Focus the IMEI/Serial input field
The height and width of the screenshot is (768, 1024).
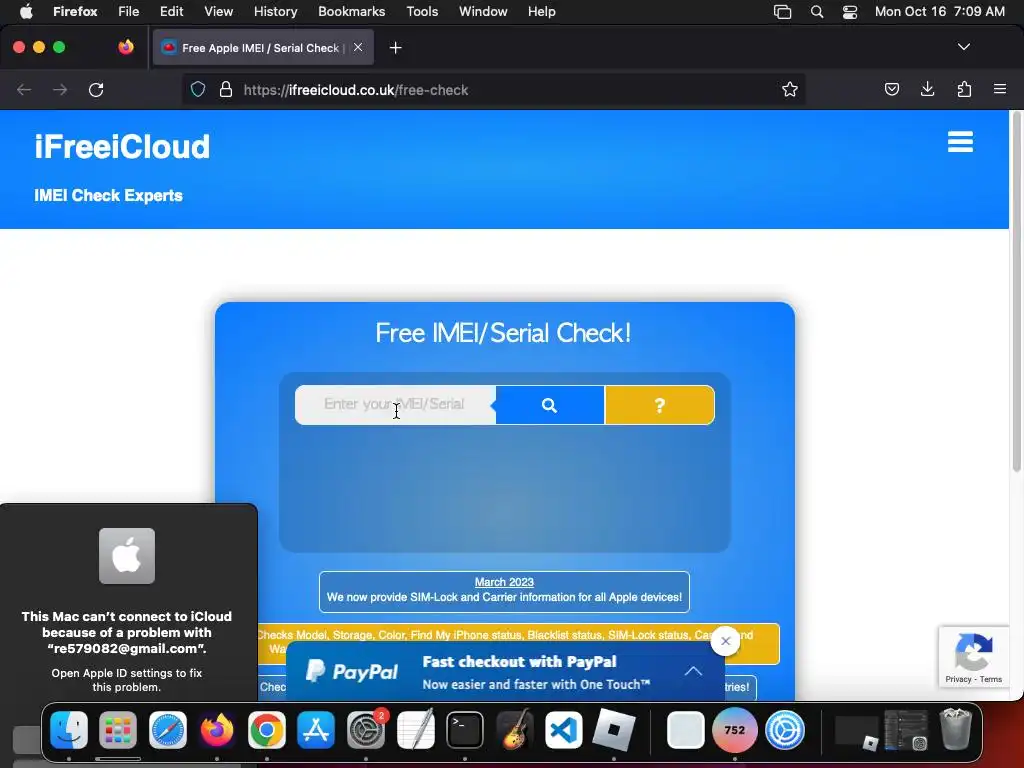click(x=395, y=405)
